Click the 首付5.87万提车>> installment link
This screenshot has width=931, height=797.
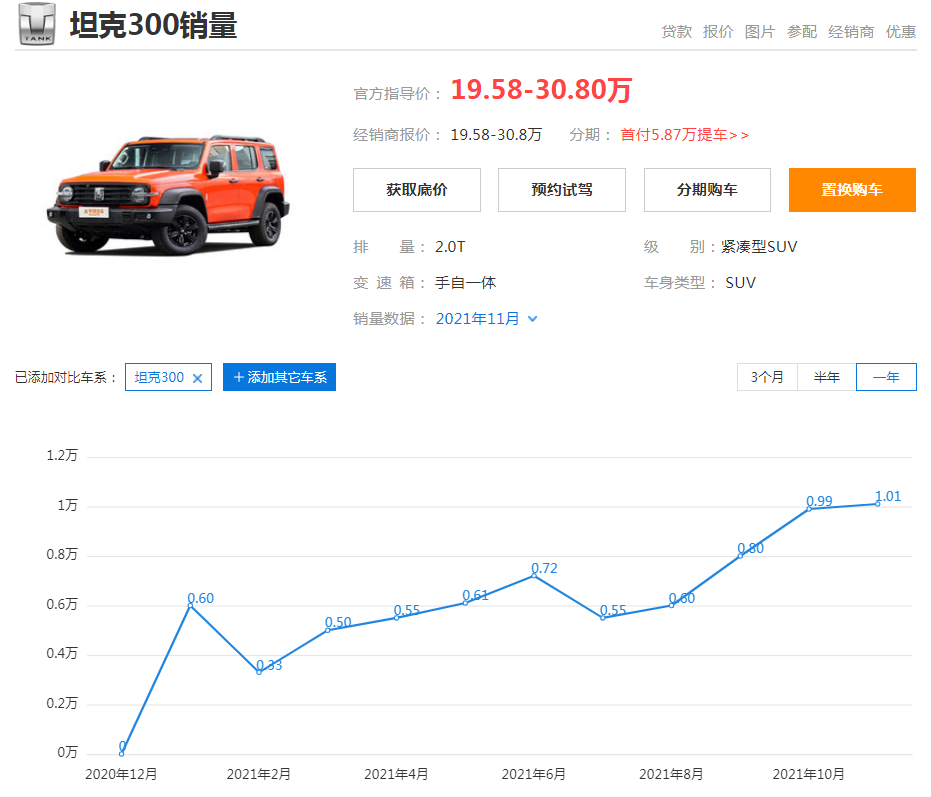point(684,135)
